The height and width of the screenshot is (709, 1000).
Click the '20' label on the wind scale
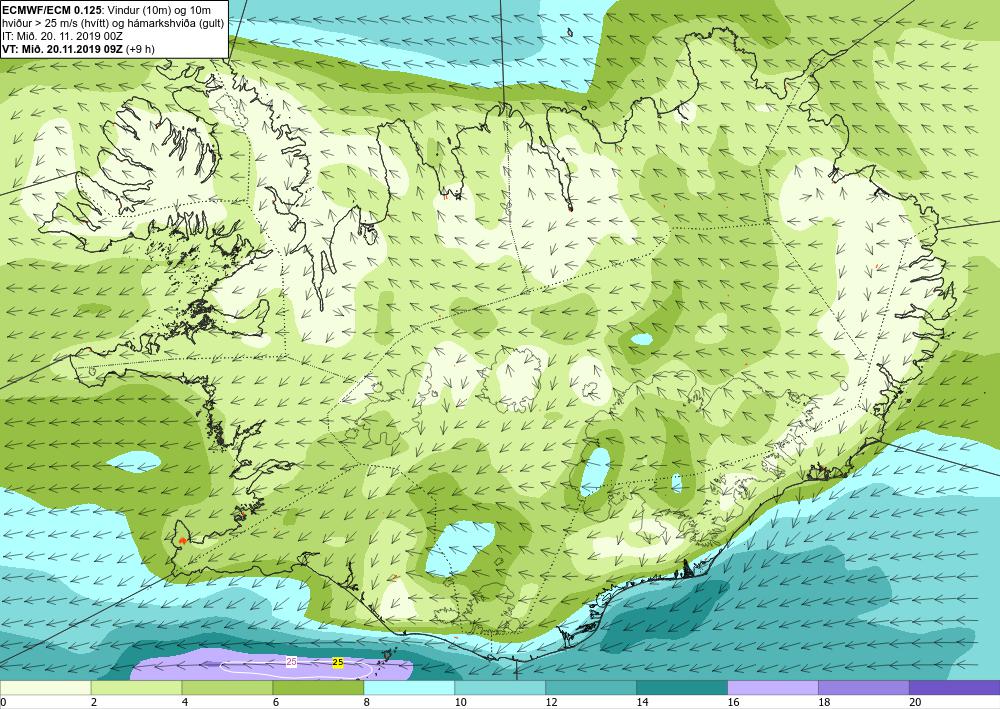[915, 703]
